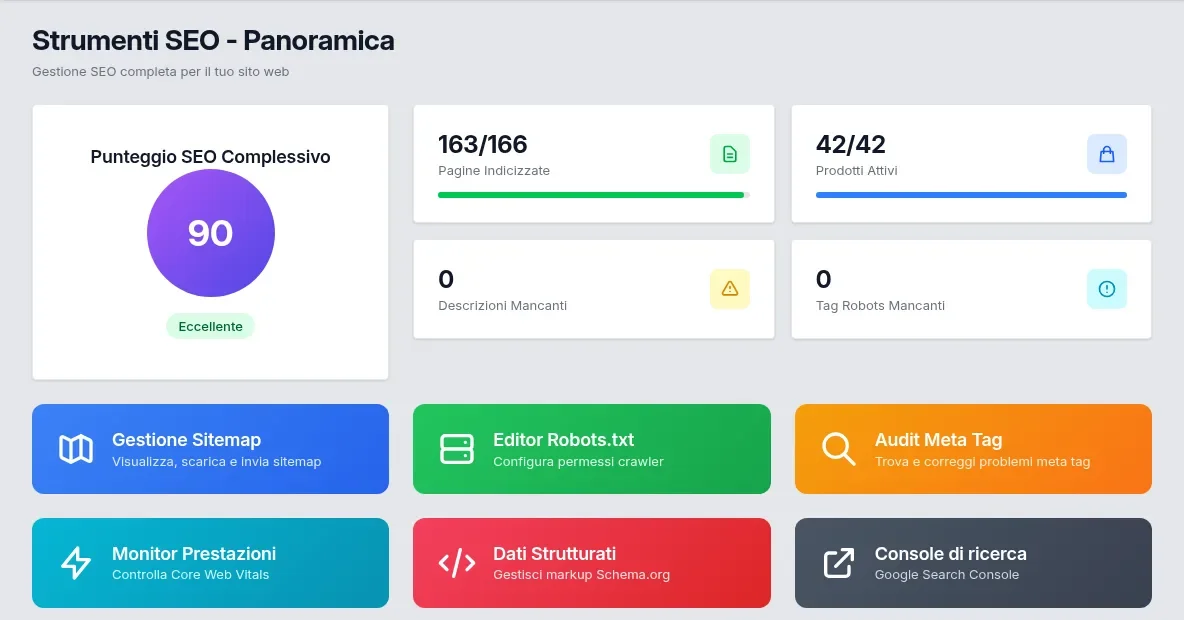This screenshot has width=1184, height=620.
Task: Click the purple SEO score circle showing 90
Action: pyautogui.click(x=211, y=233)
